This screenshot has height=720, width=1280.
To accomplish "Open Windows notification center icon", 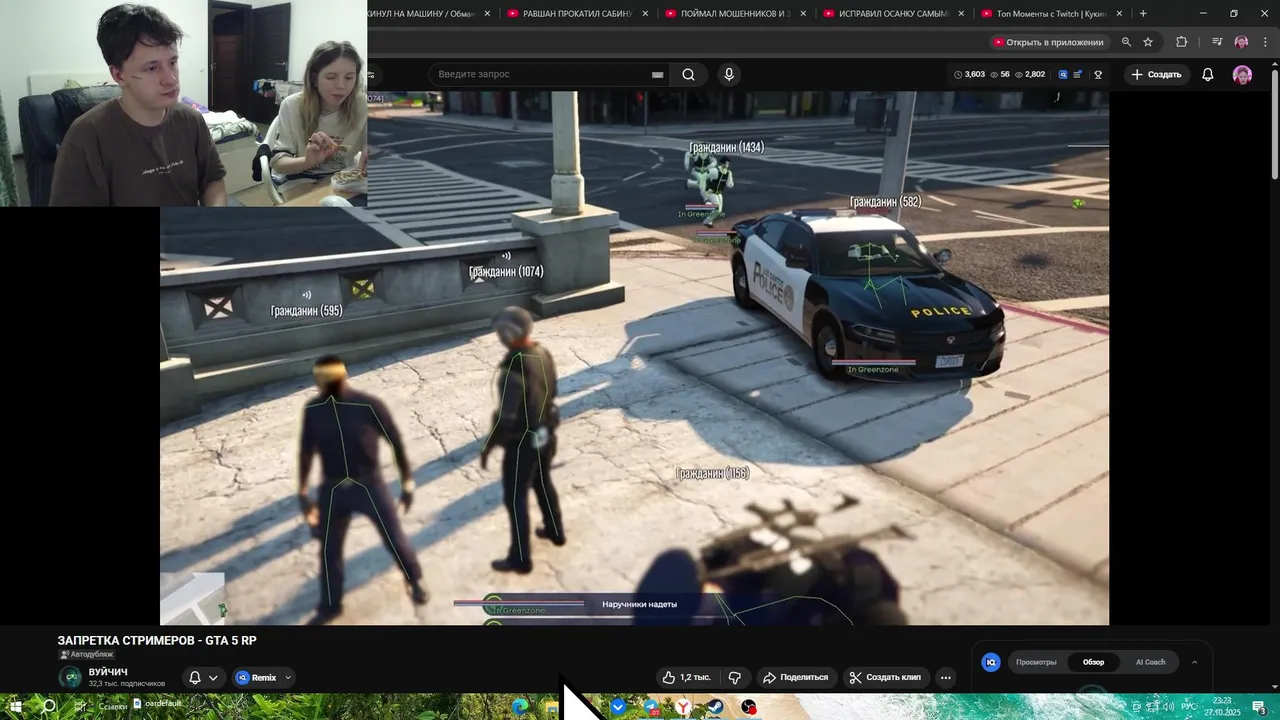I will (1259, 707).
